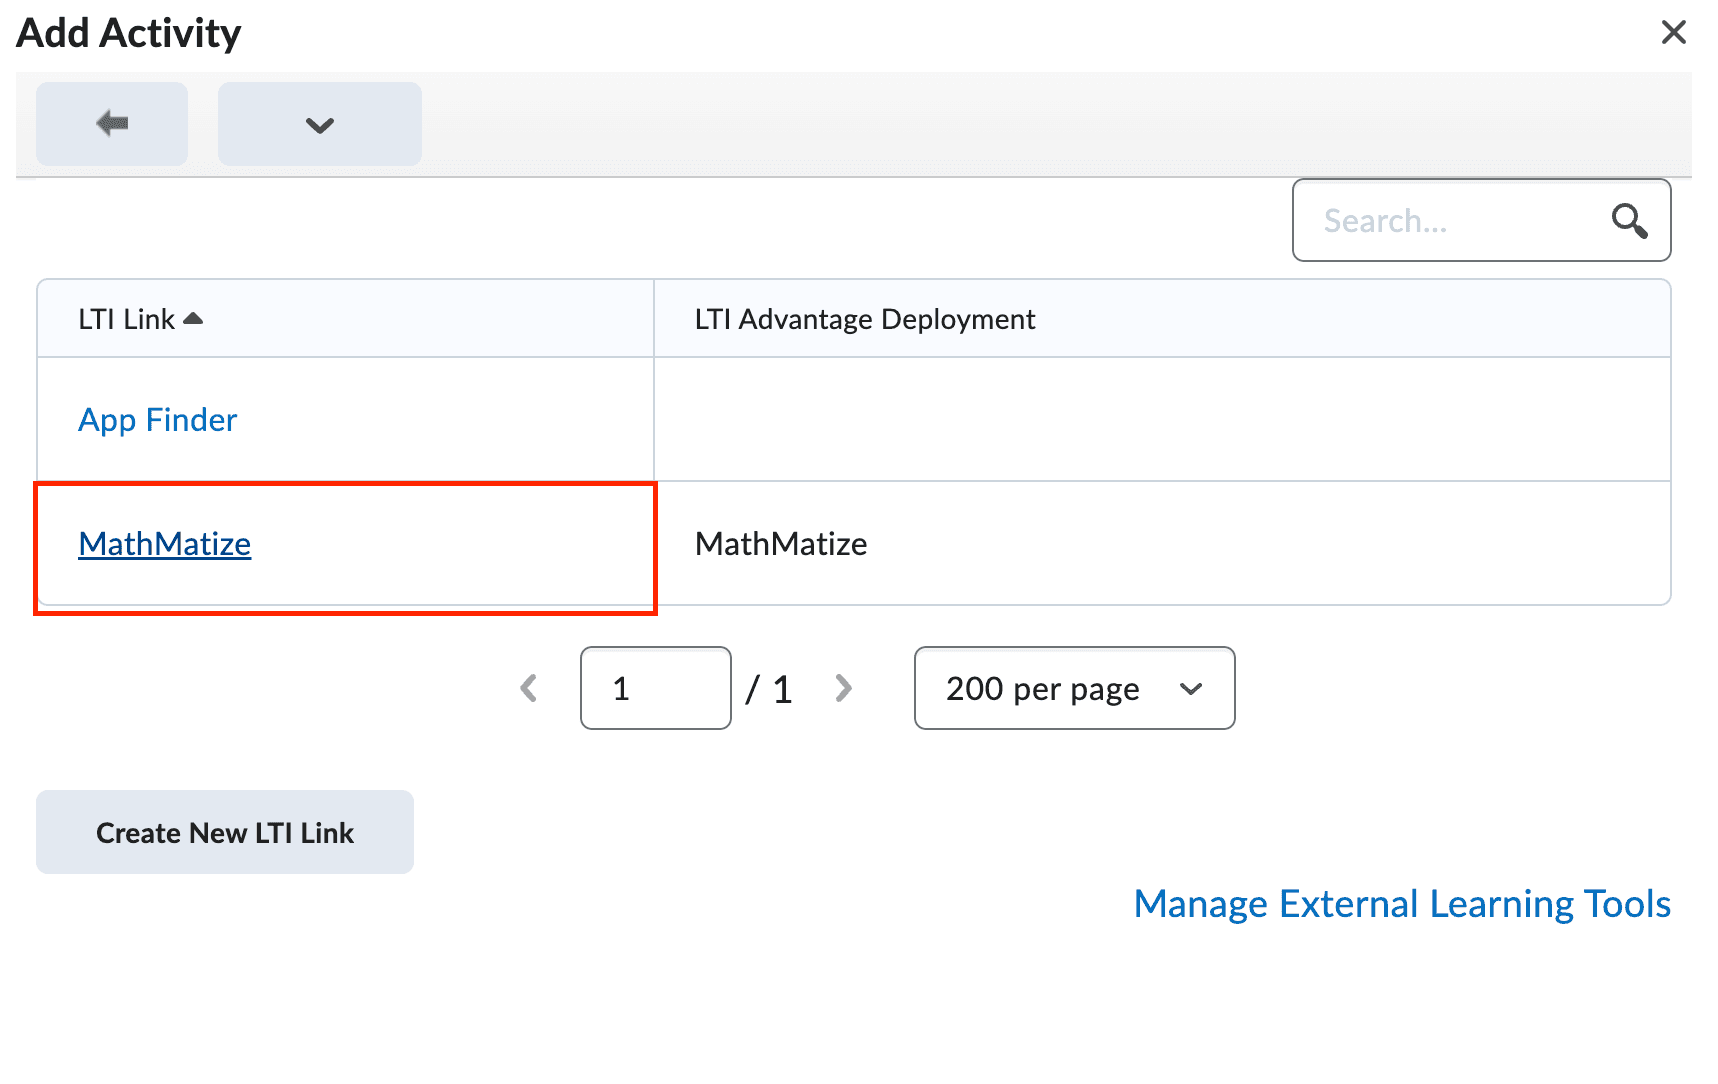
Task: Click MathMatize deployment cell text
Action: coord(781,544)
